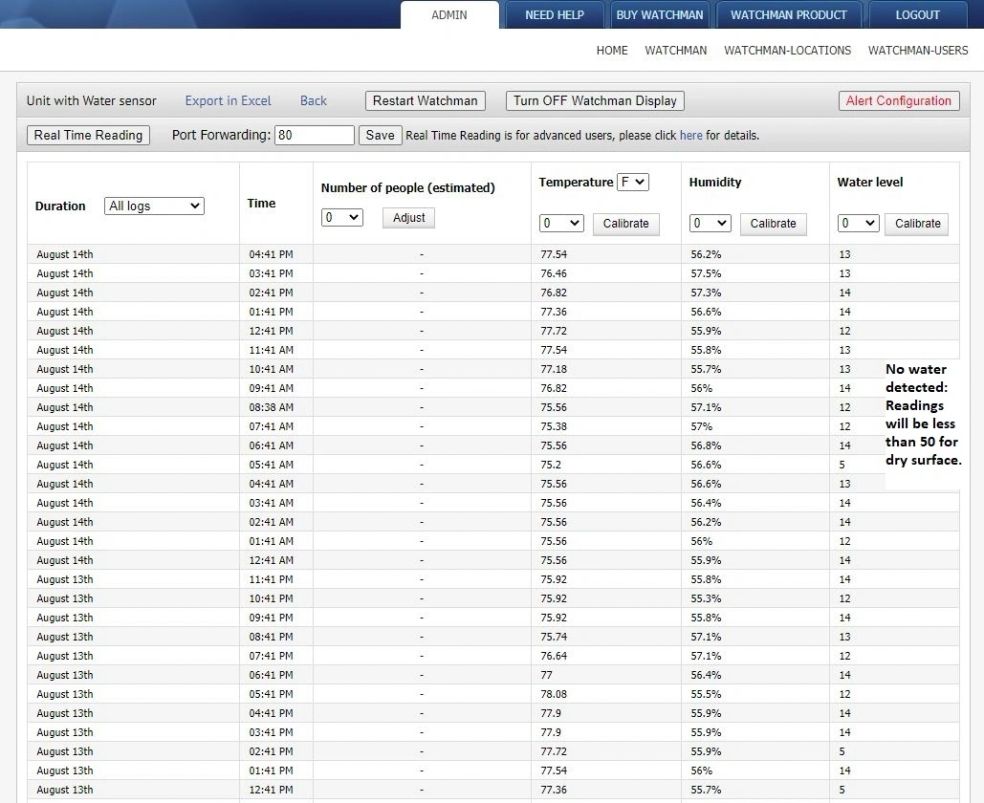Select the 08:38 AM time cell

[271, 407]
